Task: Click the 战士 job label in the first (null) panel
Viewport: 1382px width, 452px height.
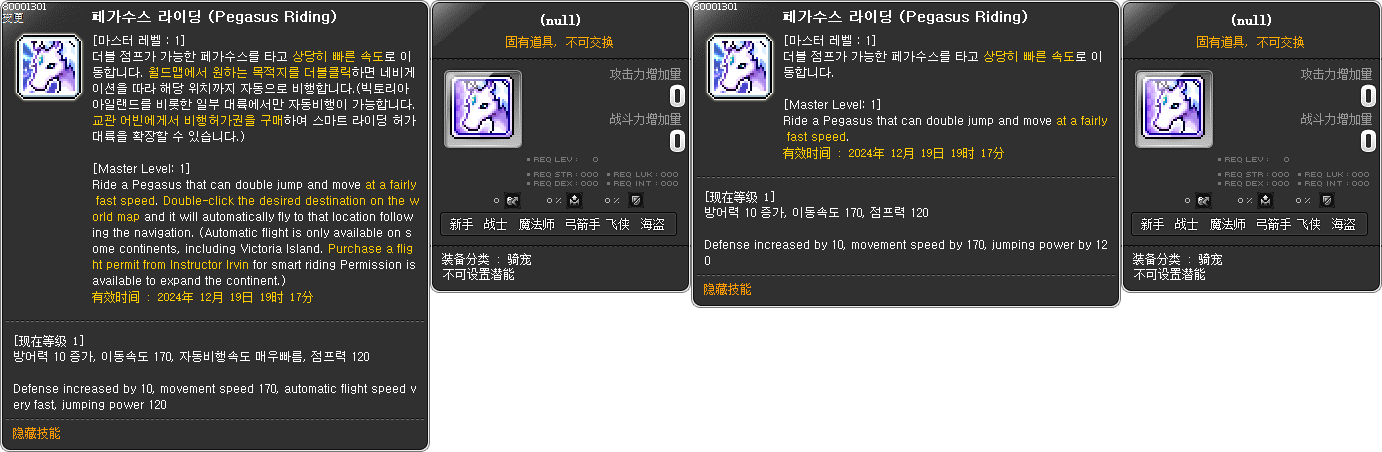Action: pos(496,225)
